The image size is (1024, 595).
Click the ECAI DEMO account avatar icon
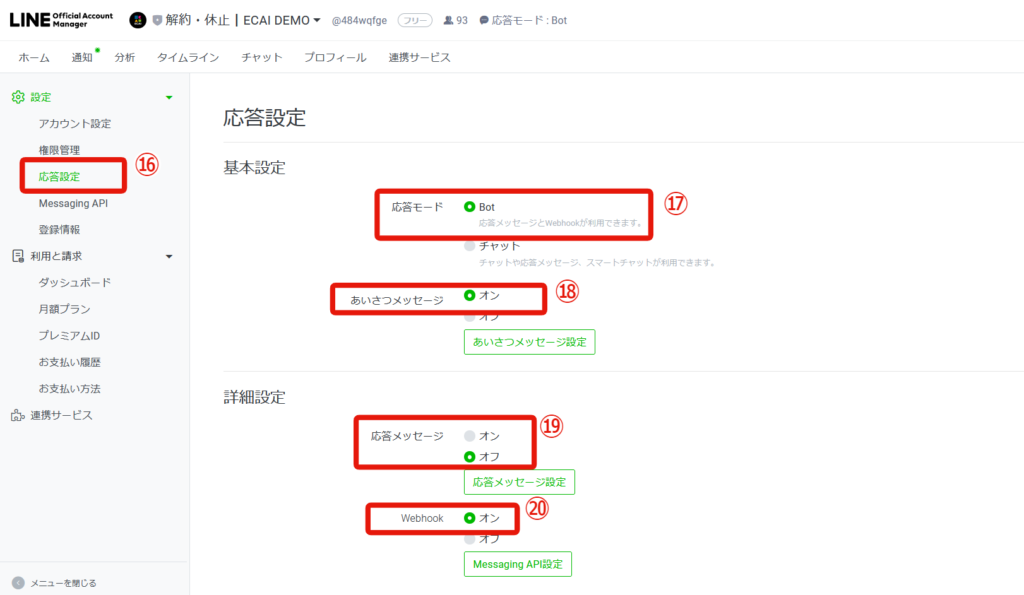pyautogui.click(x=138, y=20)
